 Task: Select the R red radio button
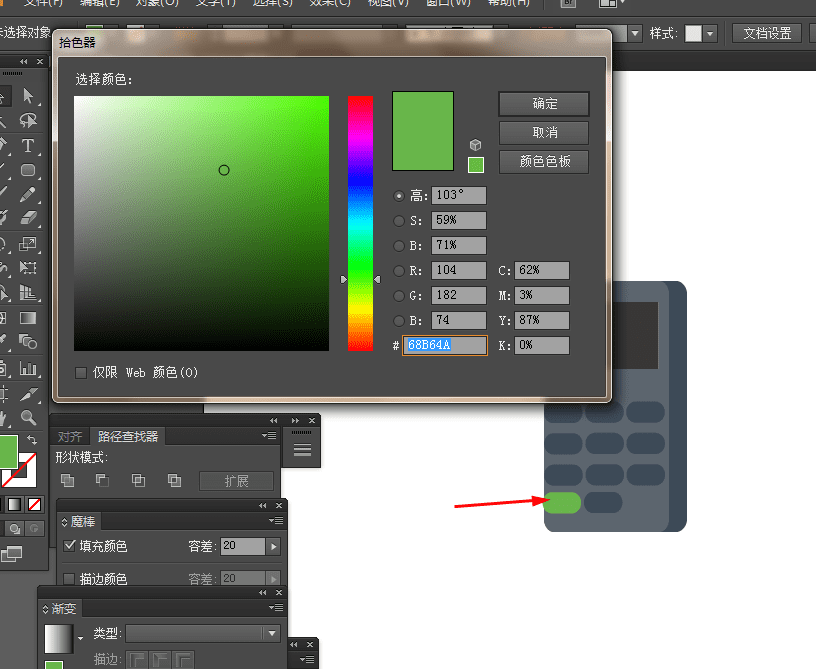point(399,271)
